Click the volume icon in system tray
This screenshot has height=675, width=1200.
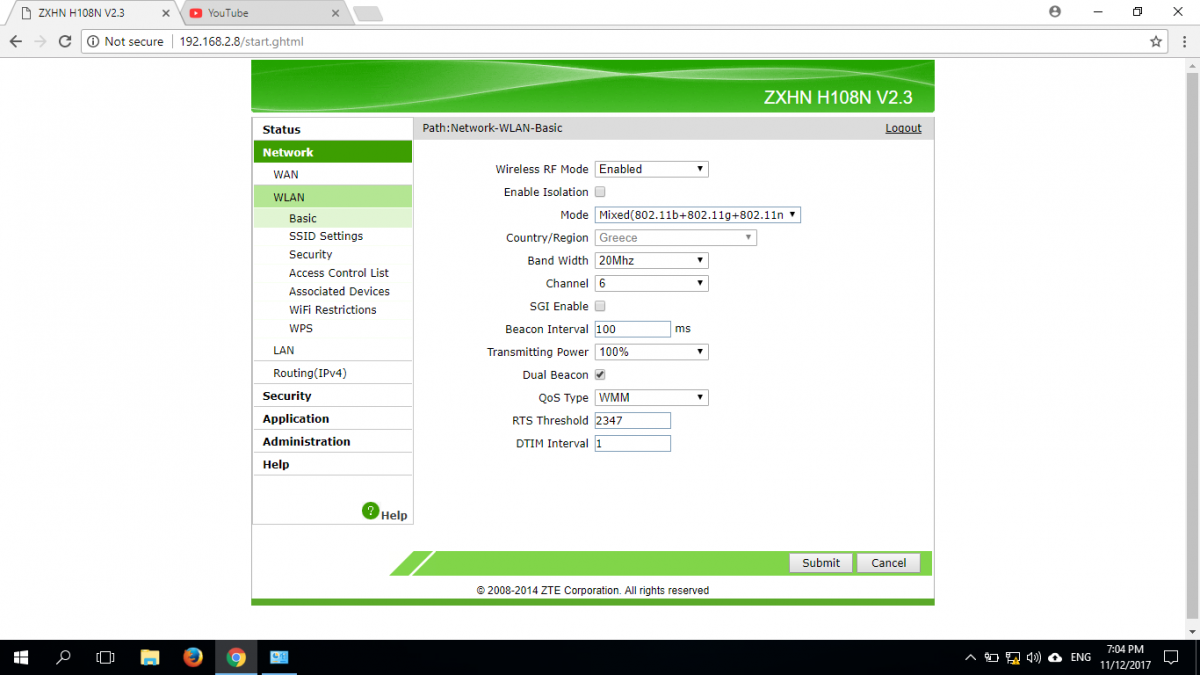pyautogui.click(x=1034, y=658)
